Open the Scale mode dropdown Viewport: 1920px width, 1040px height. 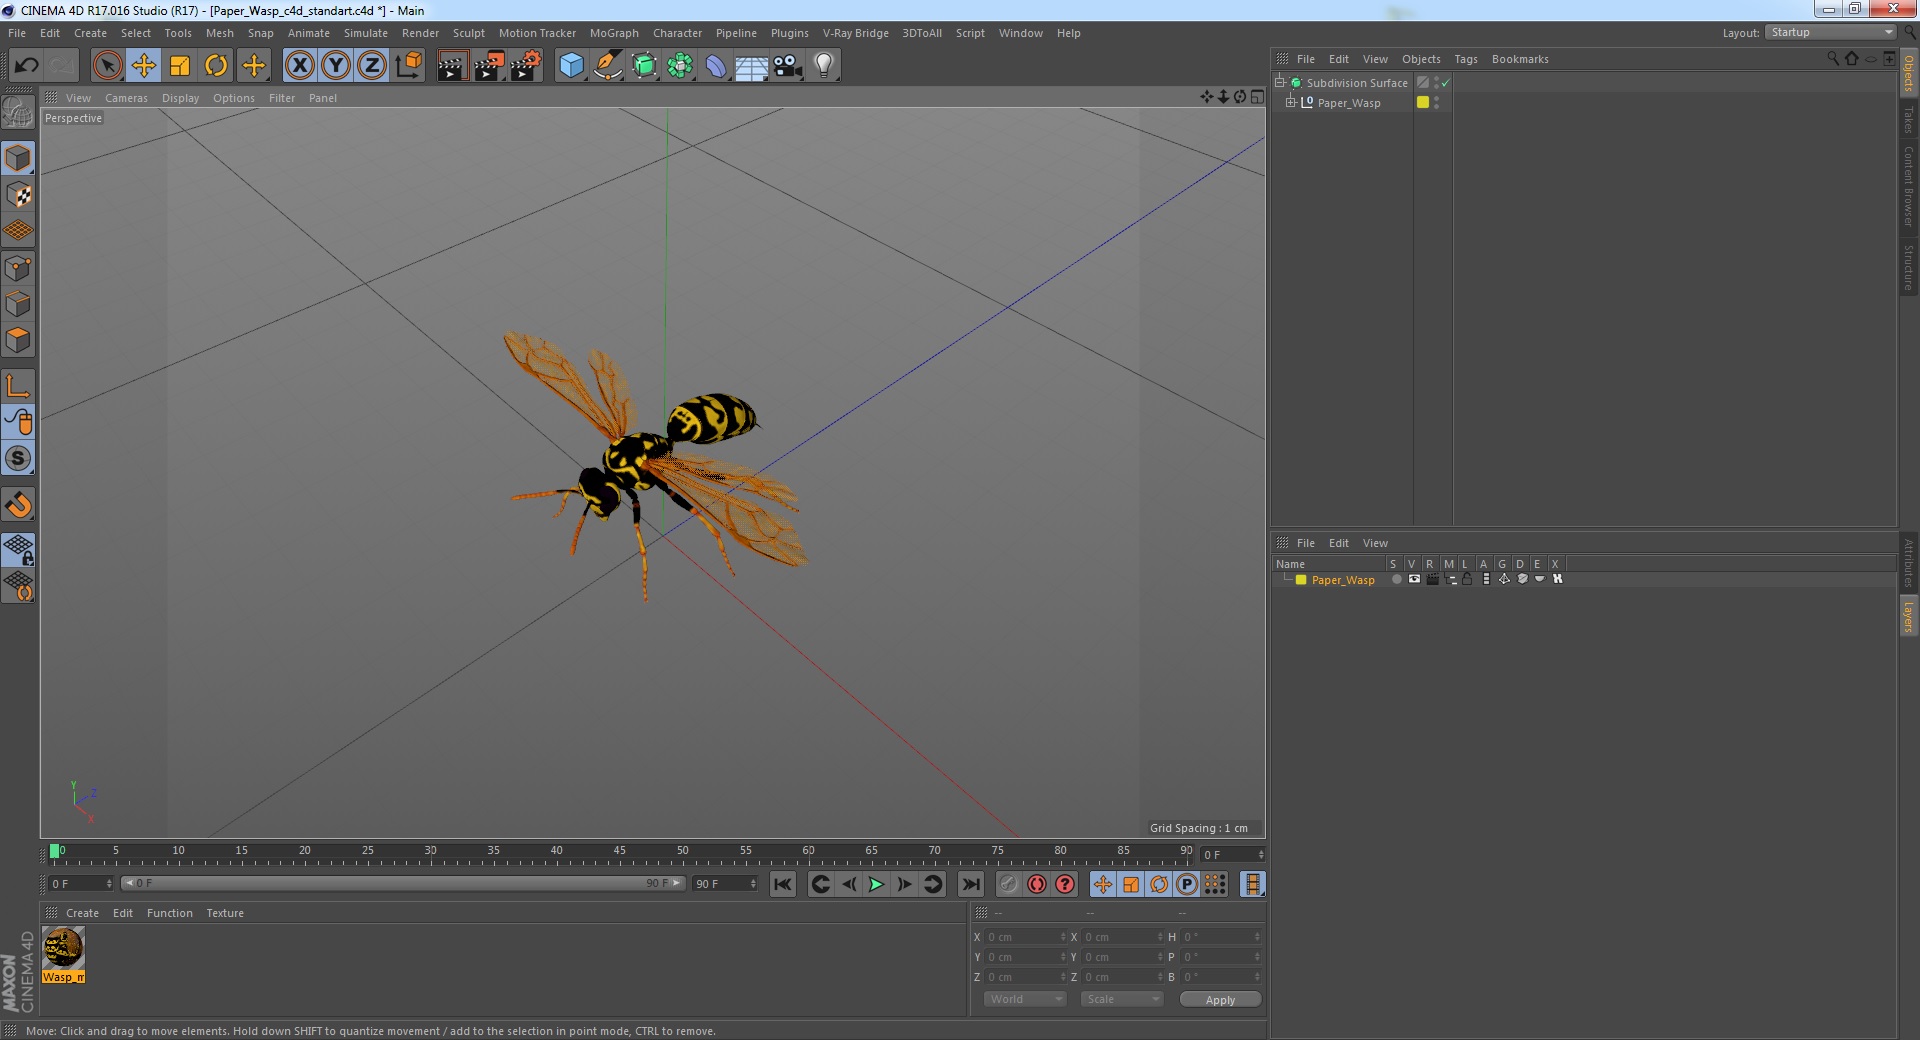(1122, 999)
